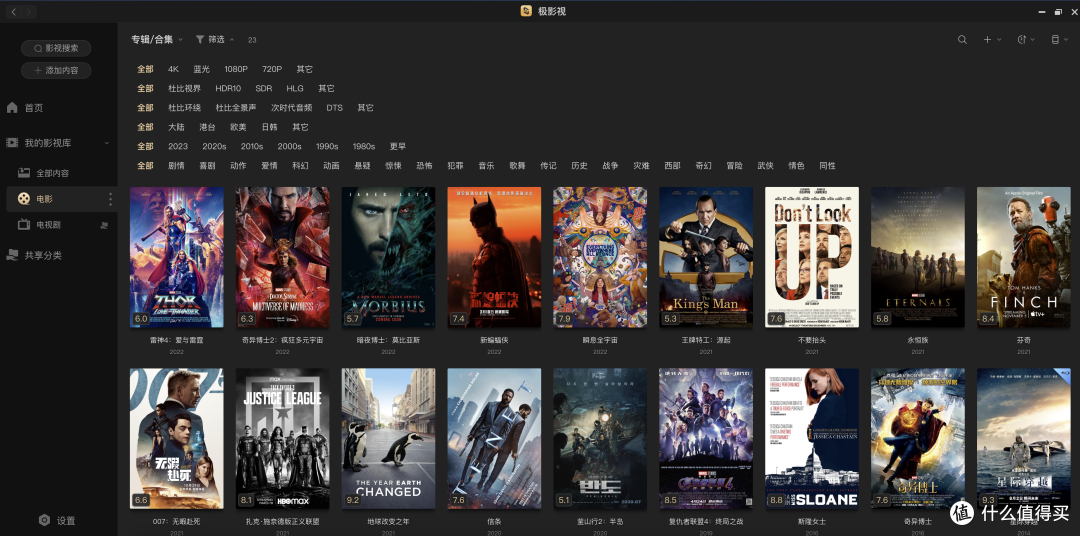This screenshot has width=1080, height=536.
Task: Go forward with the right arrow button
Action: coord(29,12)
